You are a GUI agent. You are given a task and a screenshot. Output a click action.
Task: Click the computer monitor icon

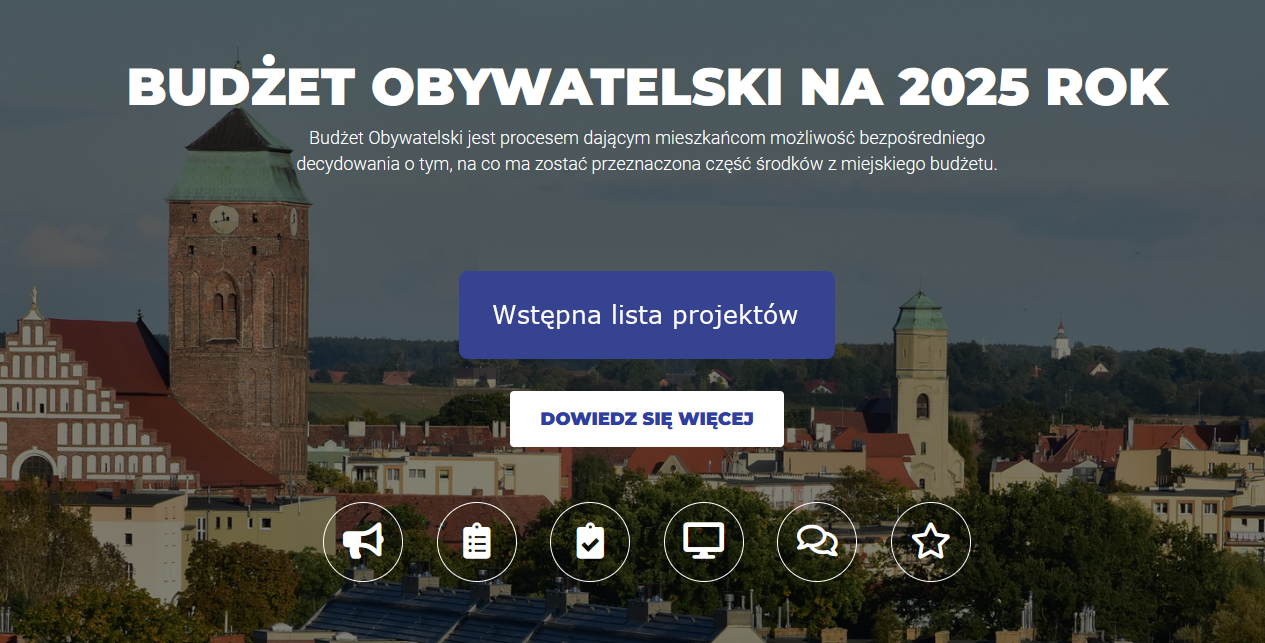click(704, 542)
